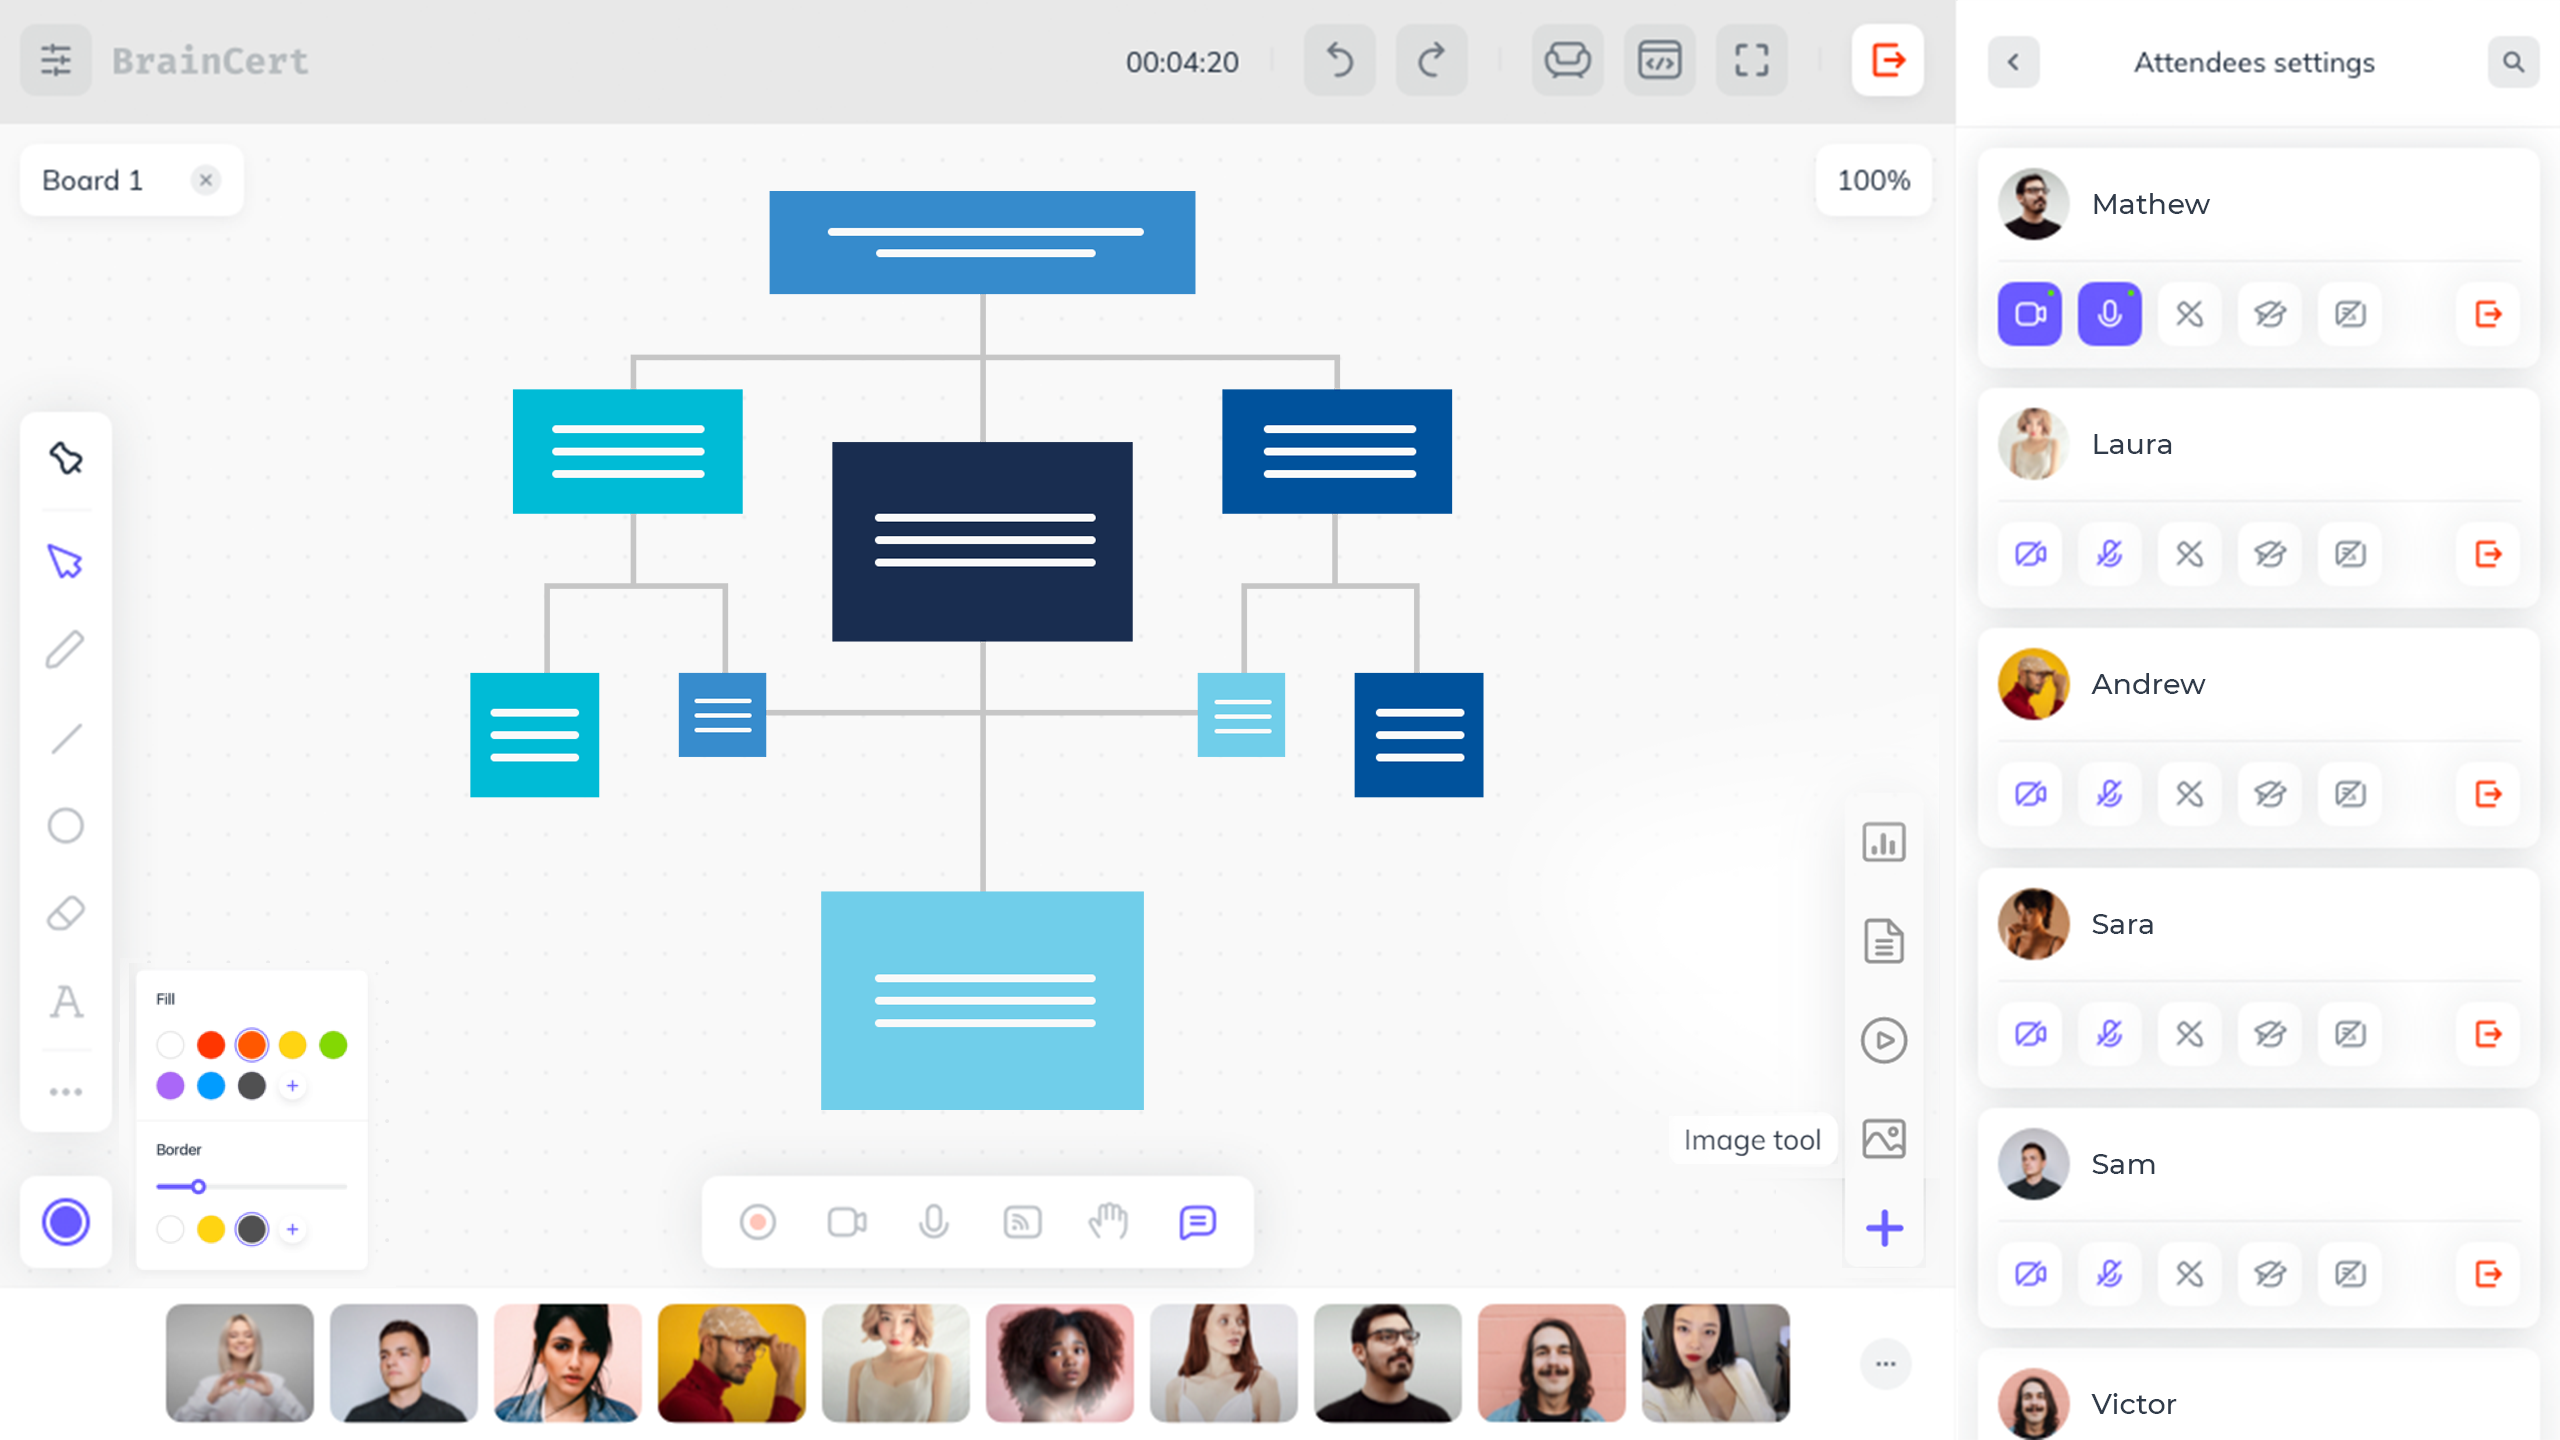Mute Mathew's microphone
The image size is (2560, 1440).
click(x=2110, y=314)
